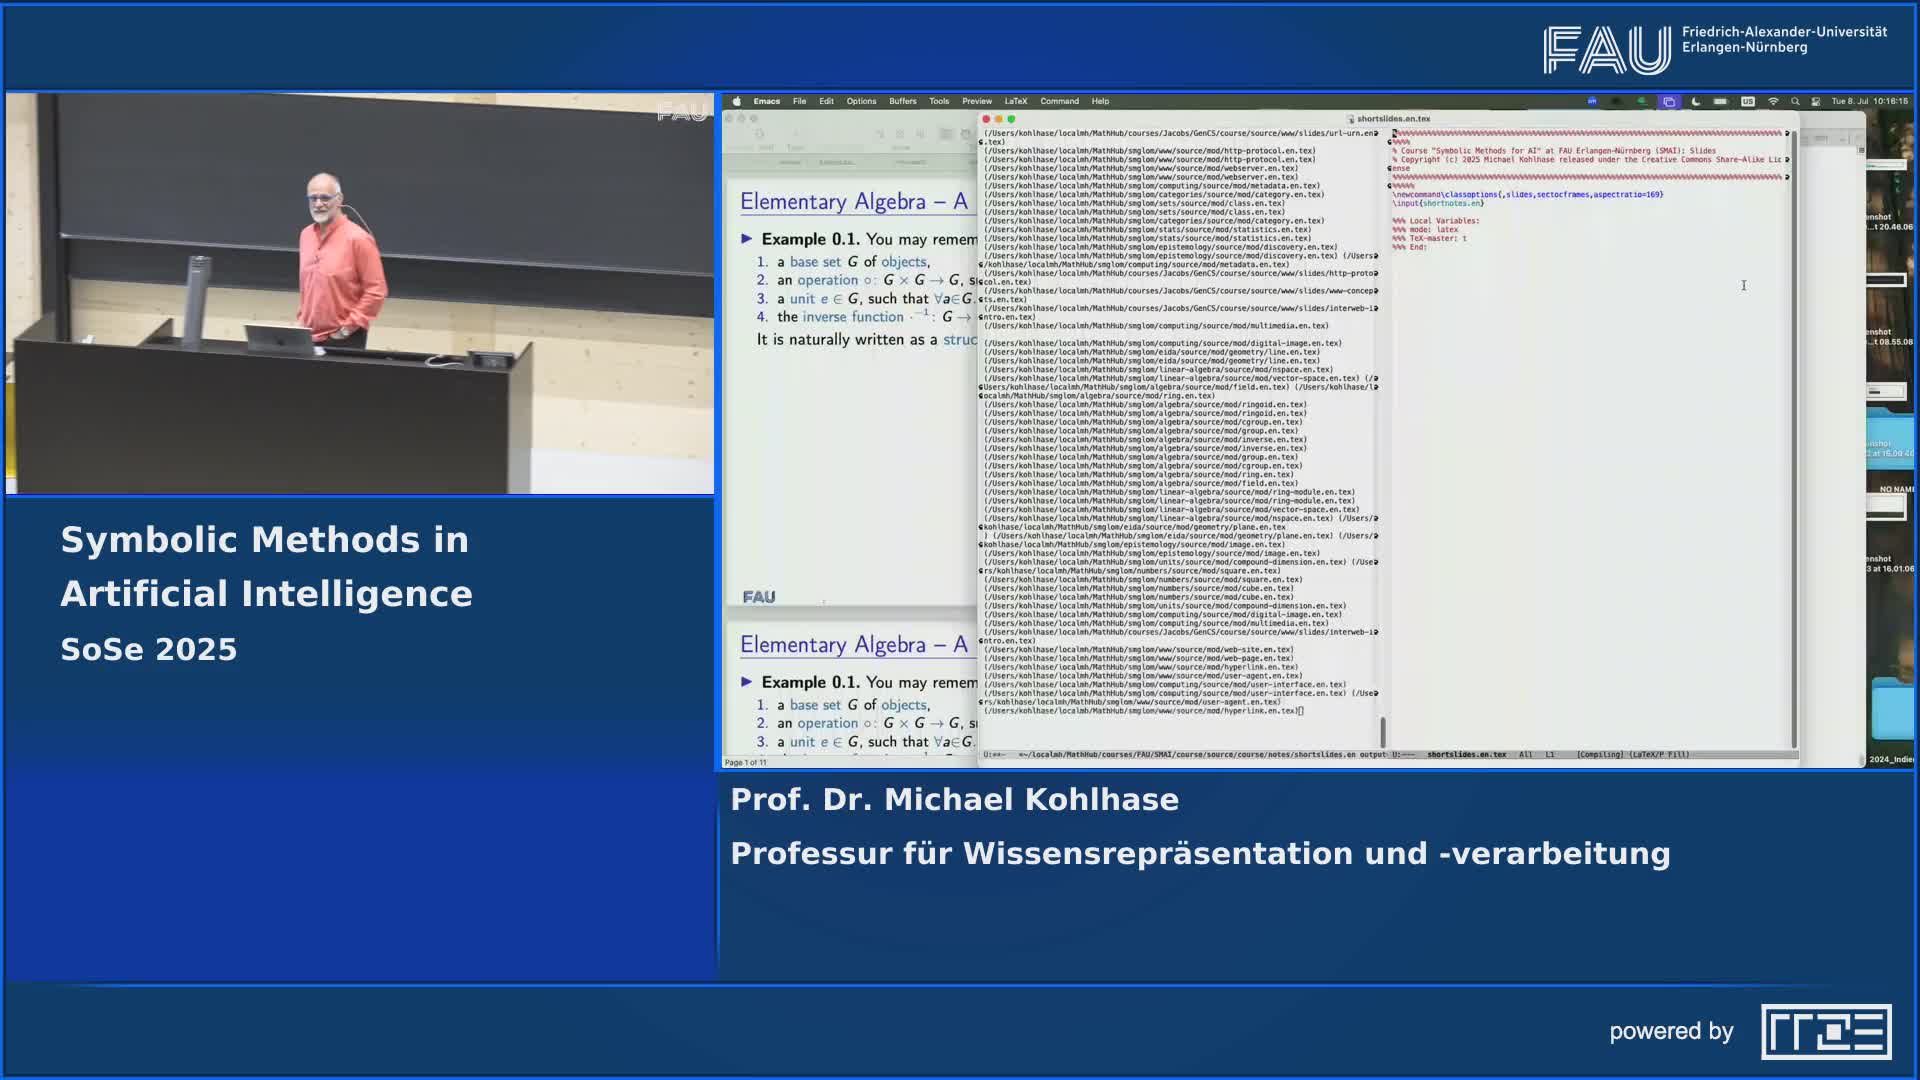
Task: Open the Command menu
Action: pos(1062,101)
